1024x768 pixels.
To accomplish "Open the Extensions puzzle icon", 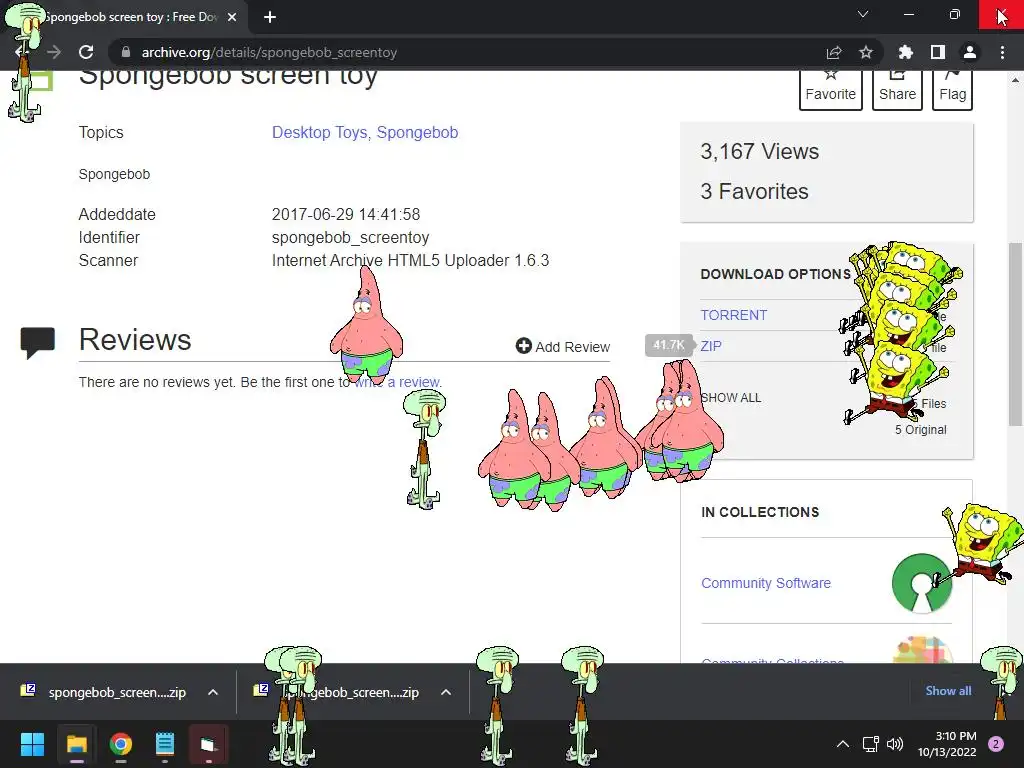I will click(x=905, y=52).
